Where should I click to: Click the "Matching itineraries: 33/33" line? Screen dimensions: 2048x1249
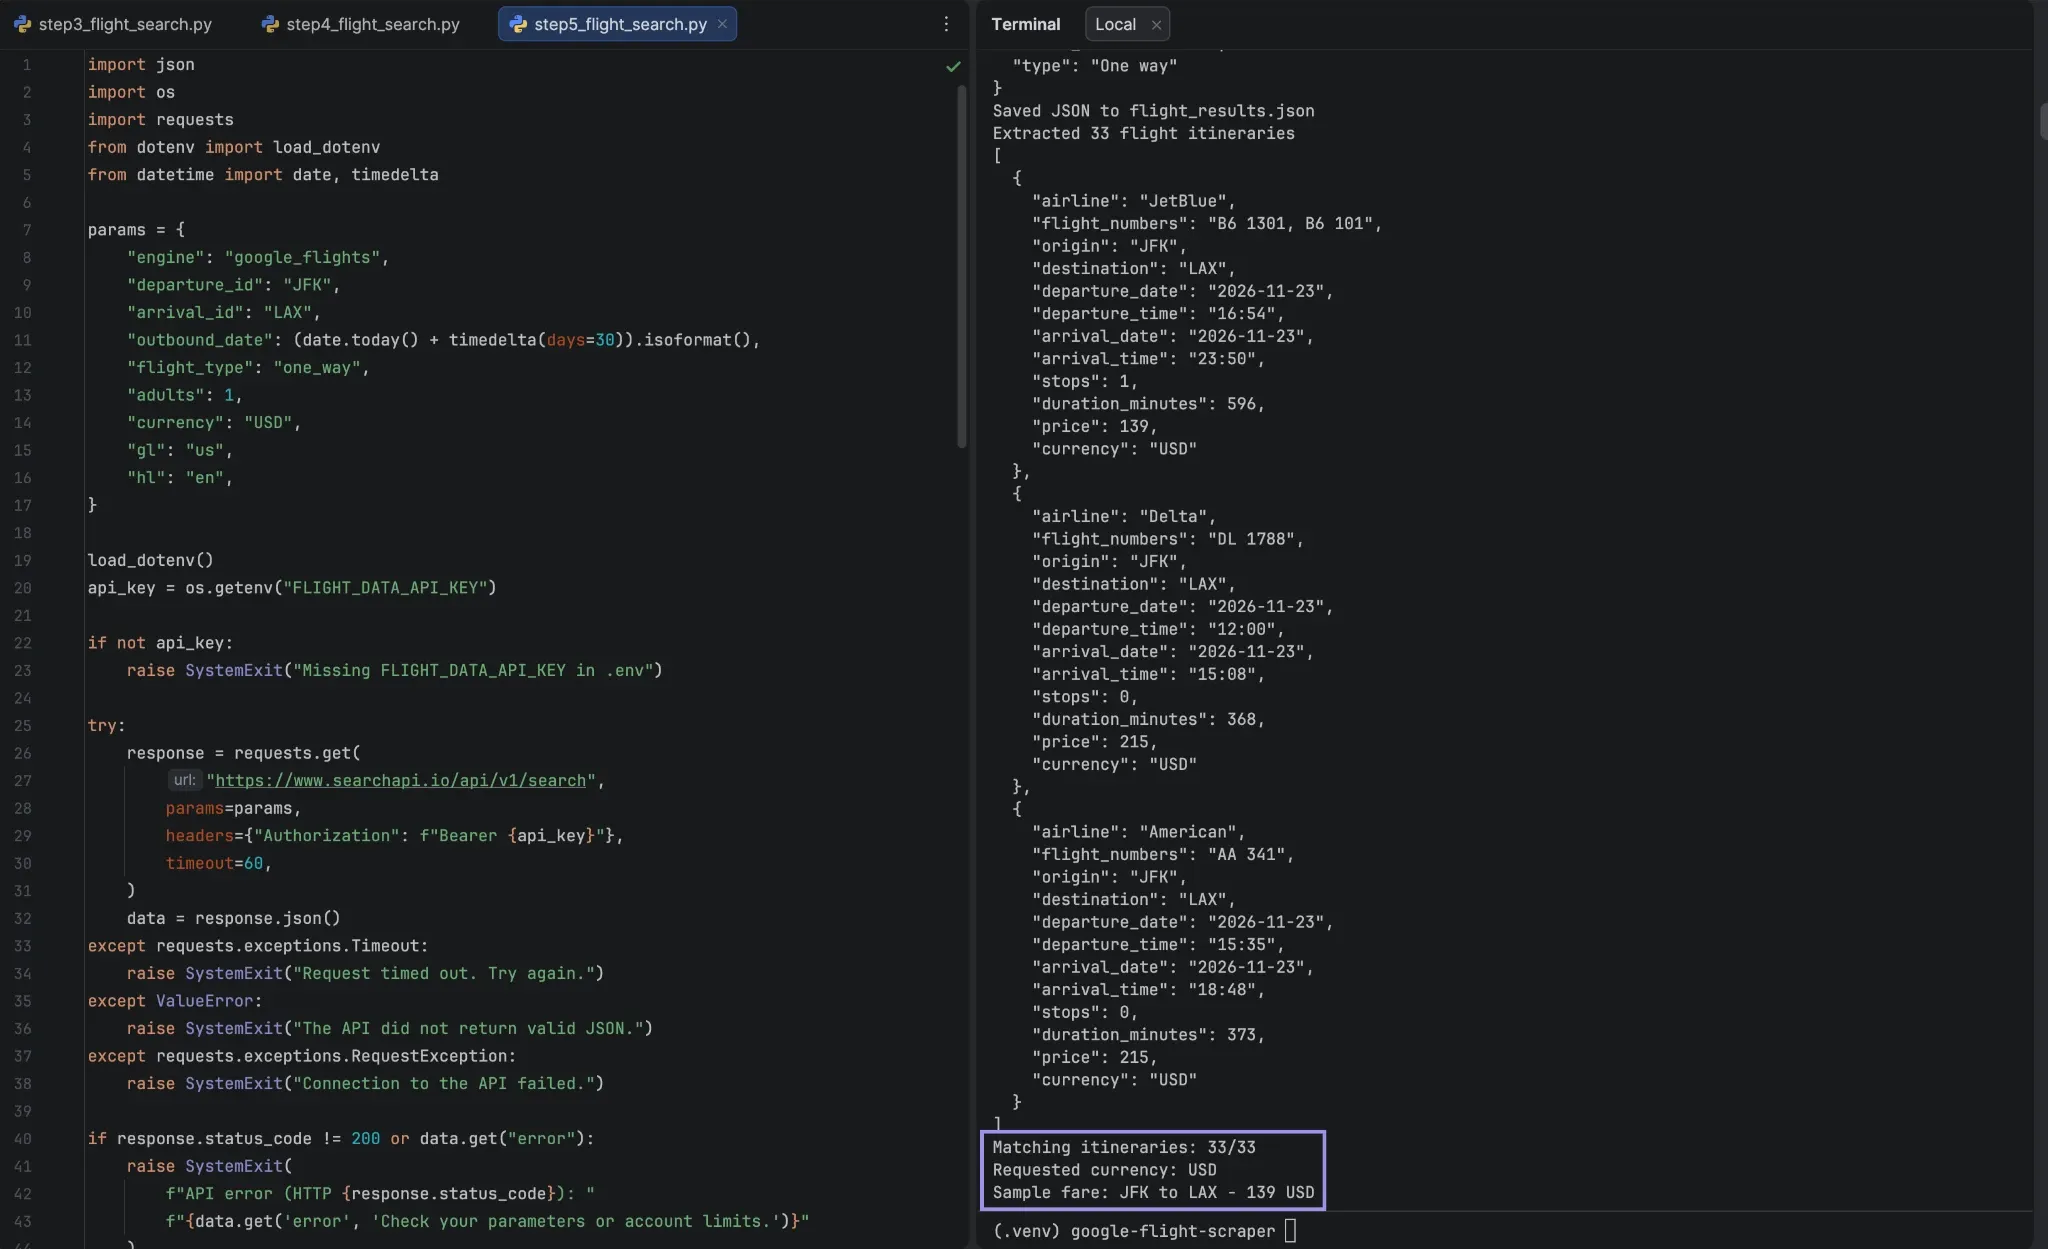pos(1124,1147)
